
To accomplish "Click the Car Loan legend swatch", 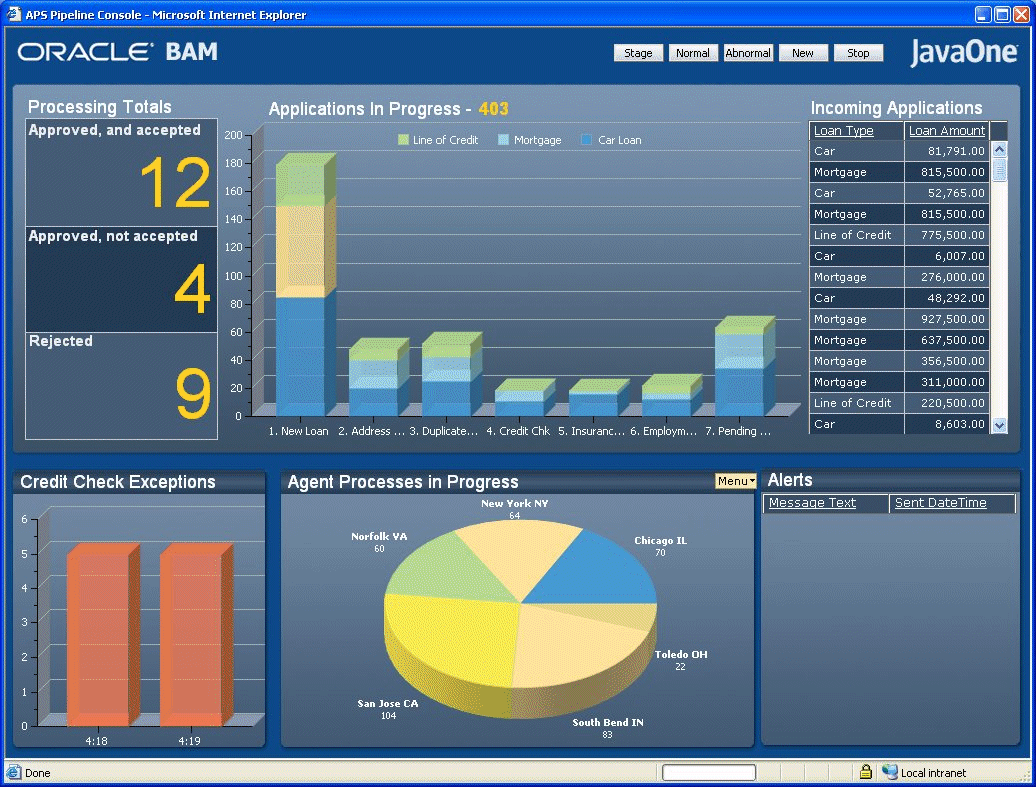I will (586, 140).
